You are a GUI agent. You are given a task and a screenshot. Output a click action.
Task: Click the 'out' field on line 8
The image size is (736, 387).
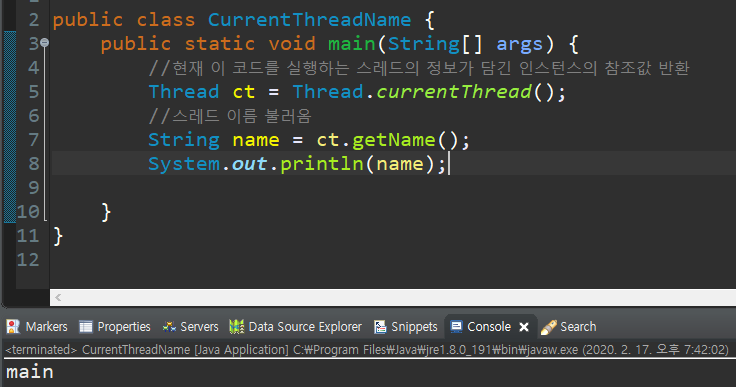[249, 164]
